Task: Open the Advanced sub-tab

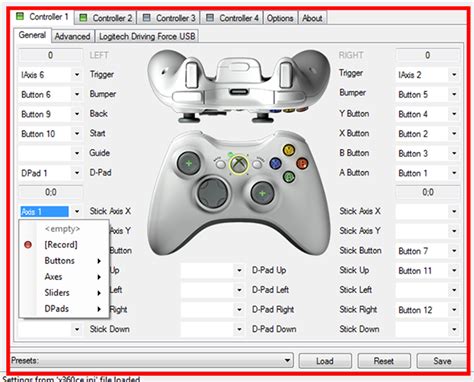Action: [73, 36]
